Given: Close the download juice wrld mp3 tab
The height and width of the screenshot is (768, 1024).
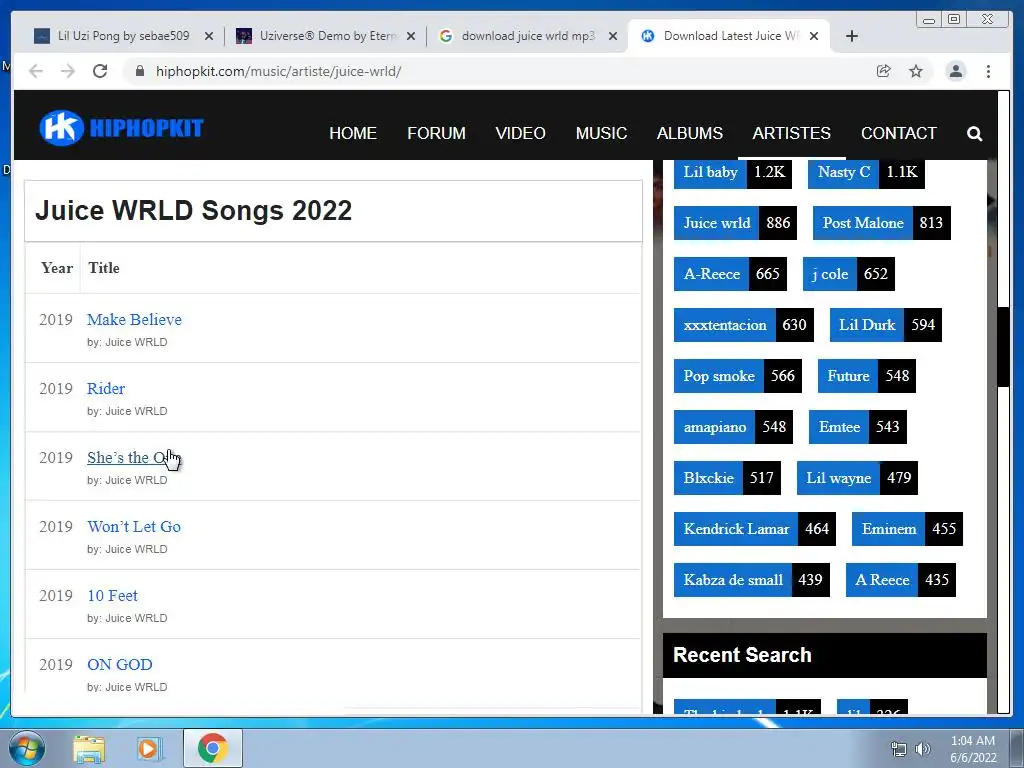Looking at the screenshot, I should 613,36.
